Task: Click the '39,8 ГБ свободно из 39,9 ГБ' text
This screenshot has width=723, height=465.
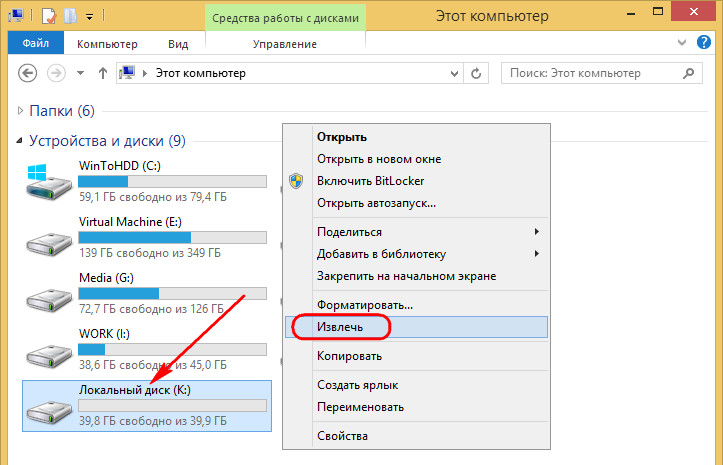Action: click(153, 421)
